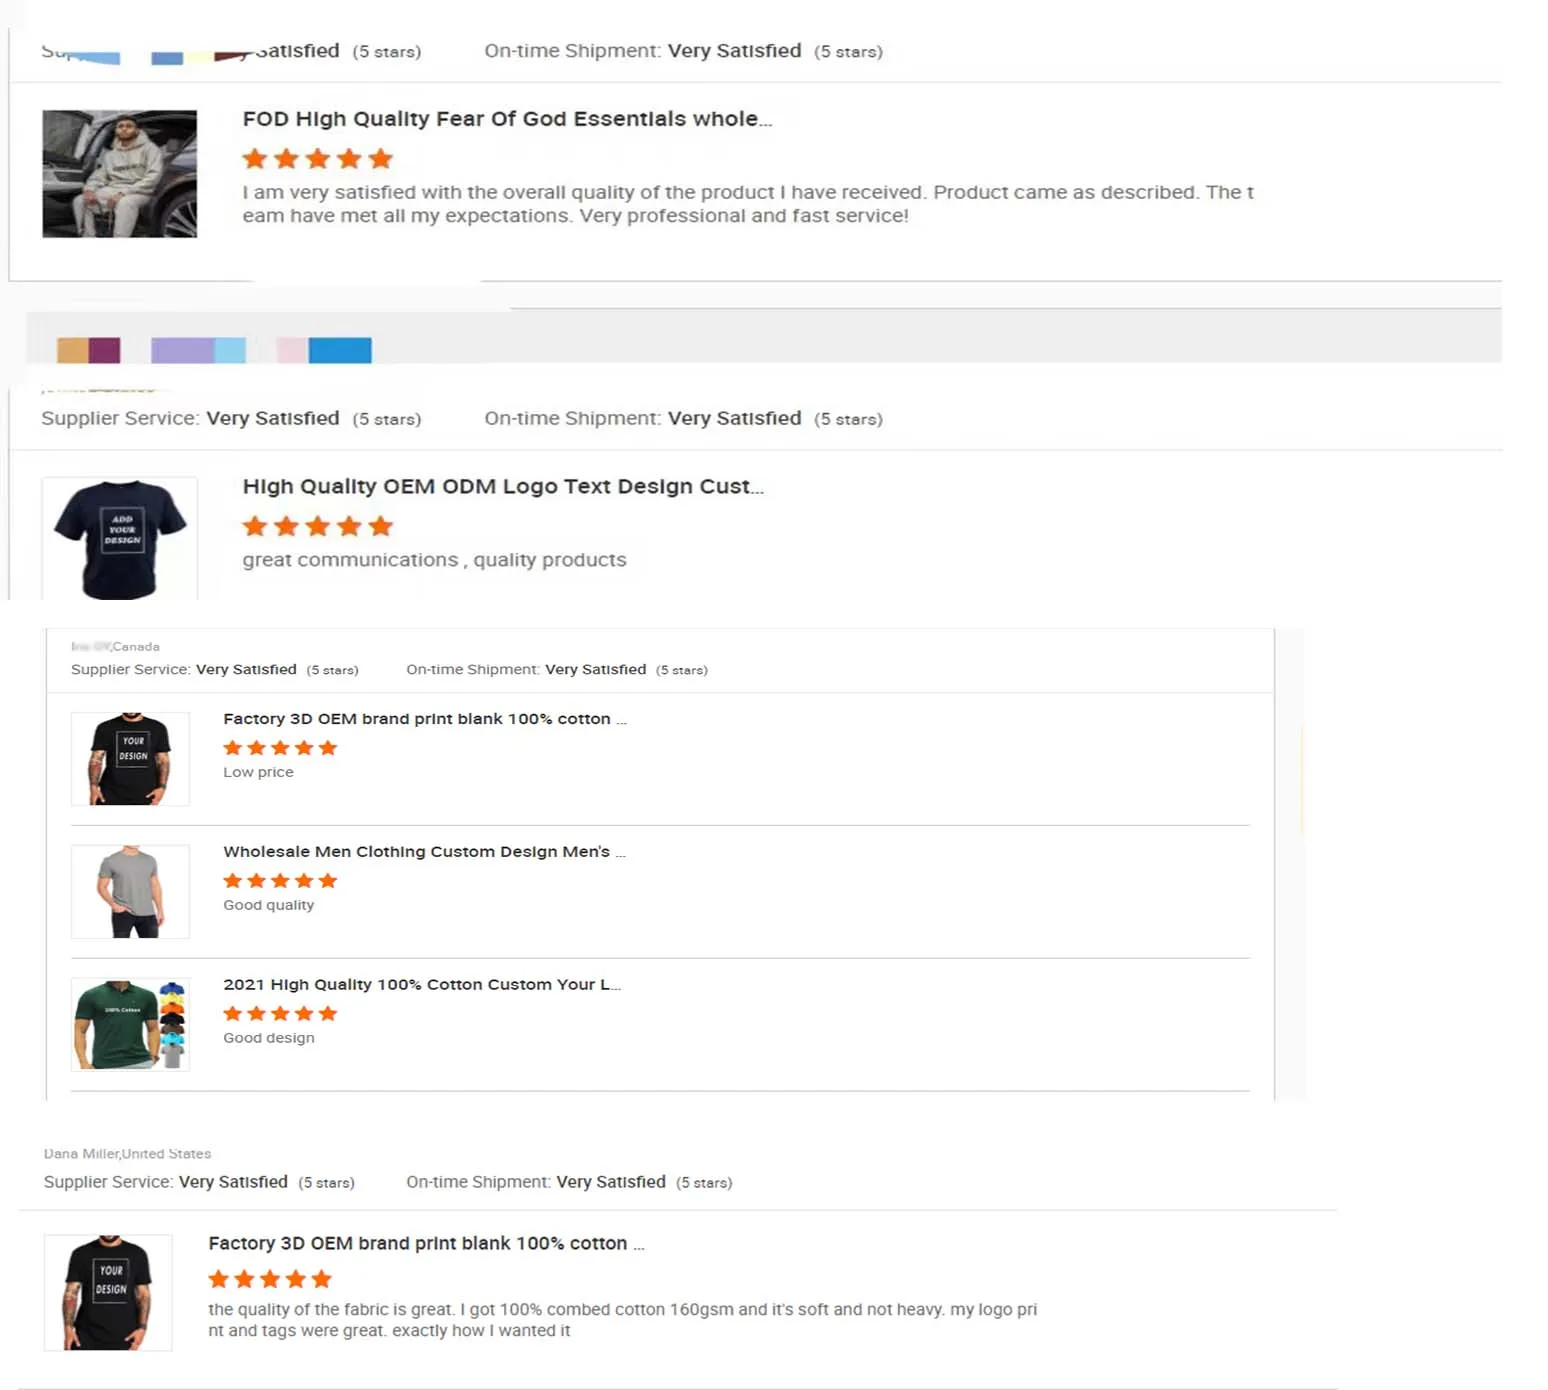
Task: Click the navy 'Add Your Design' t-shirt thumbnail
Action: (120, 539)
